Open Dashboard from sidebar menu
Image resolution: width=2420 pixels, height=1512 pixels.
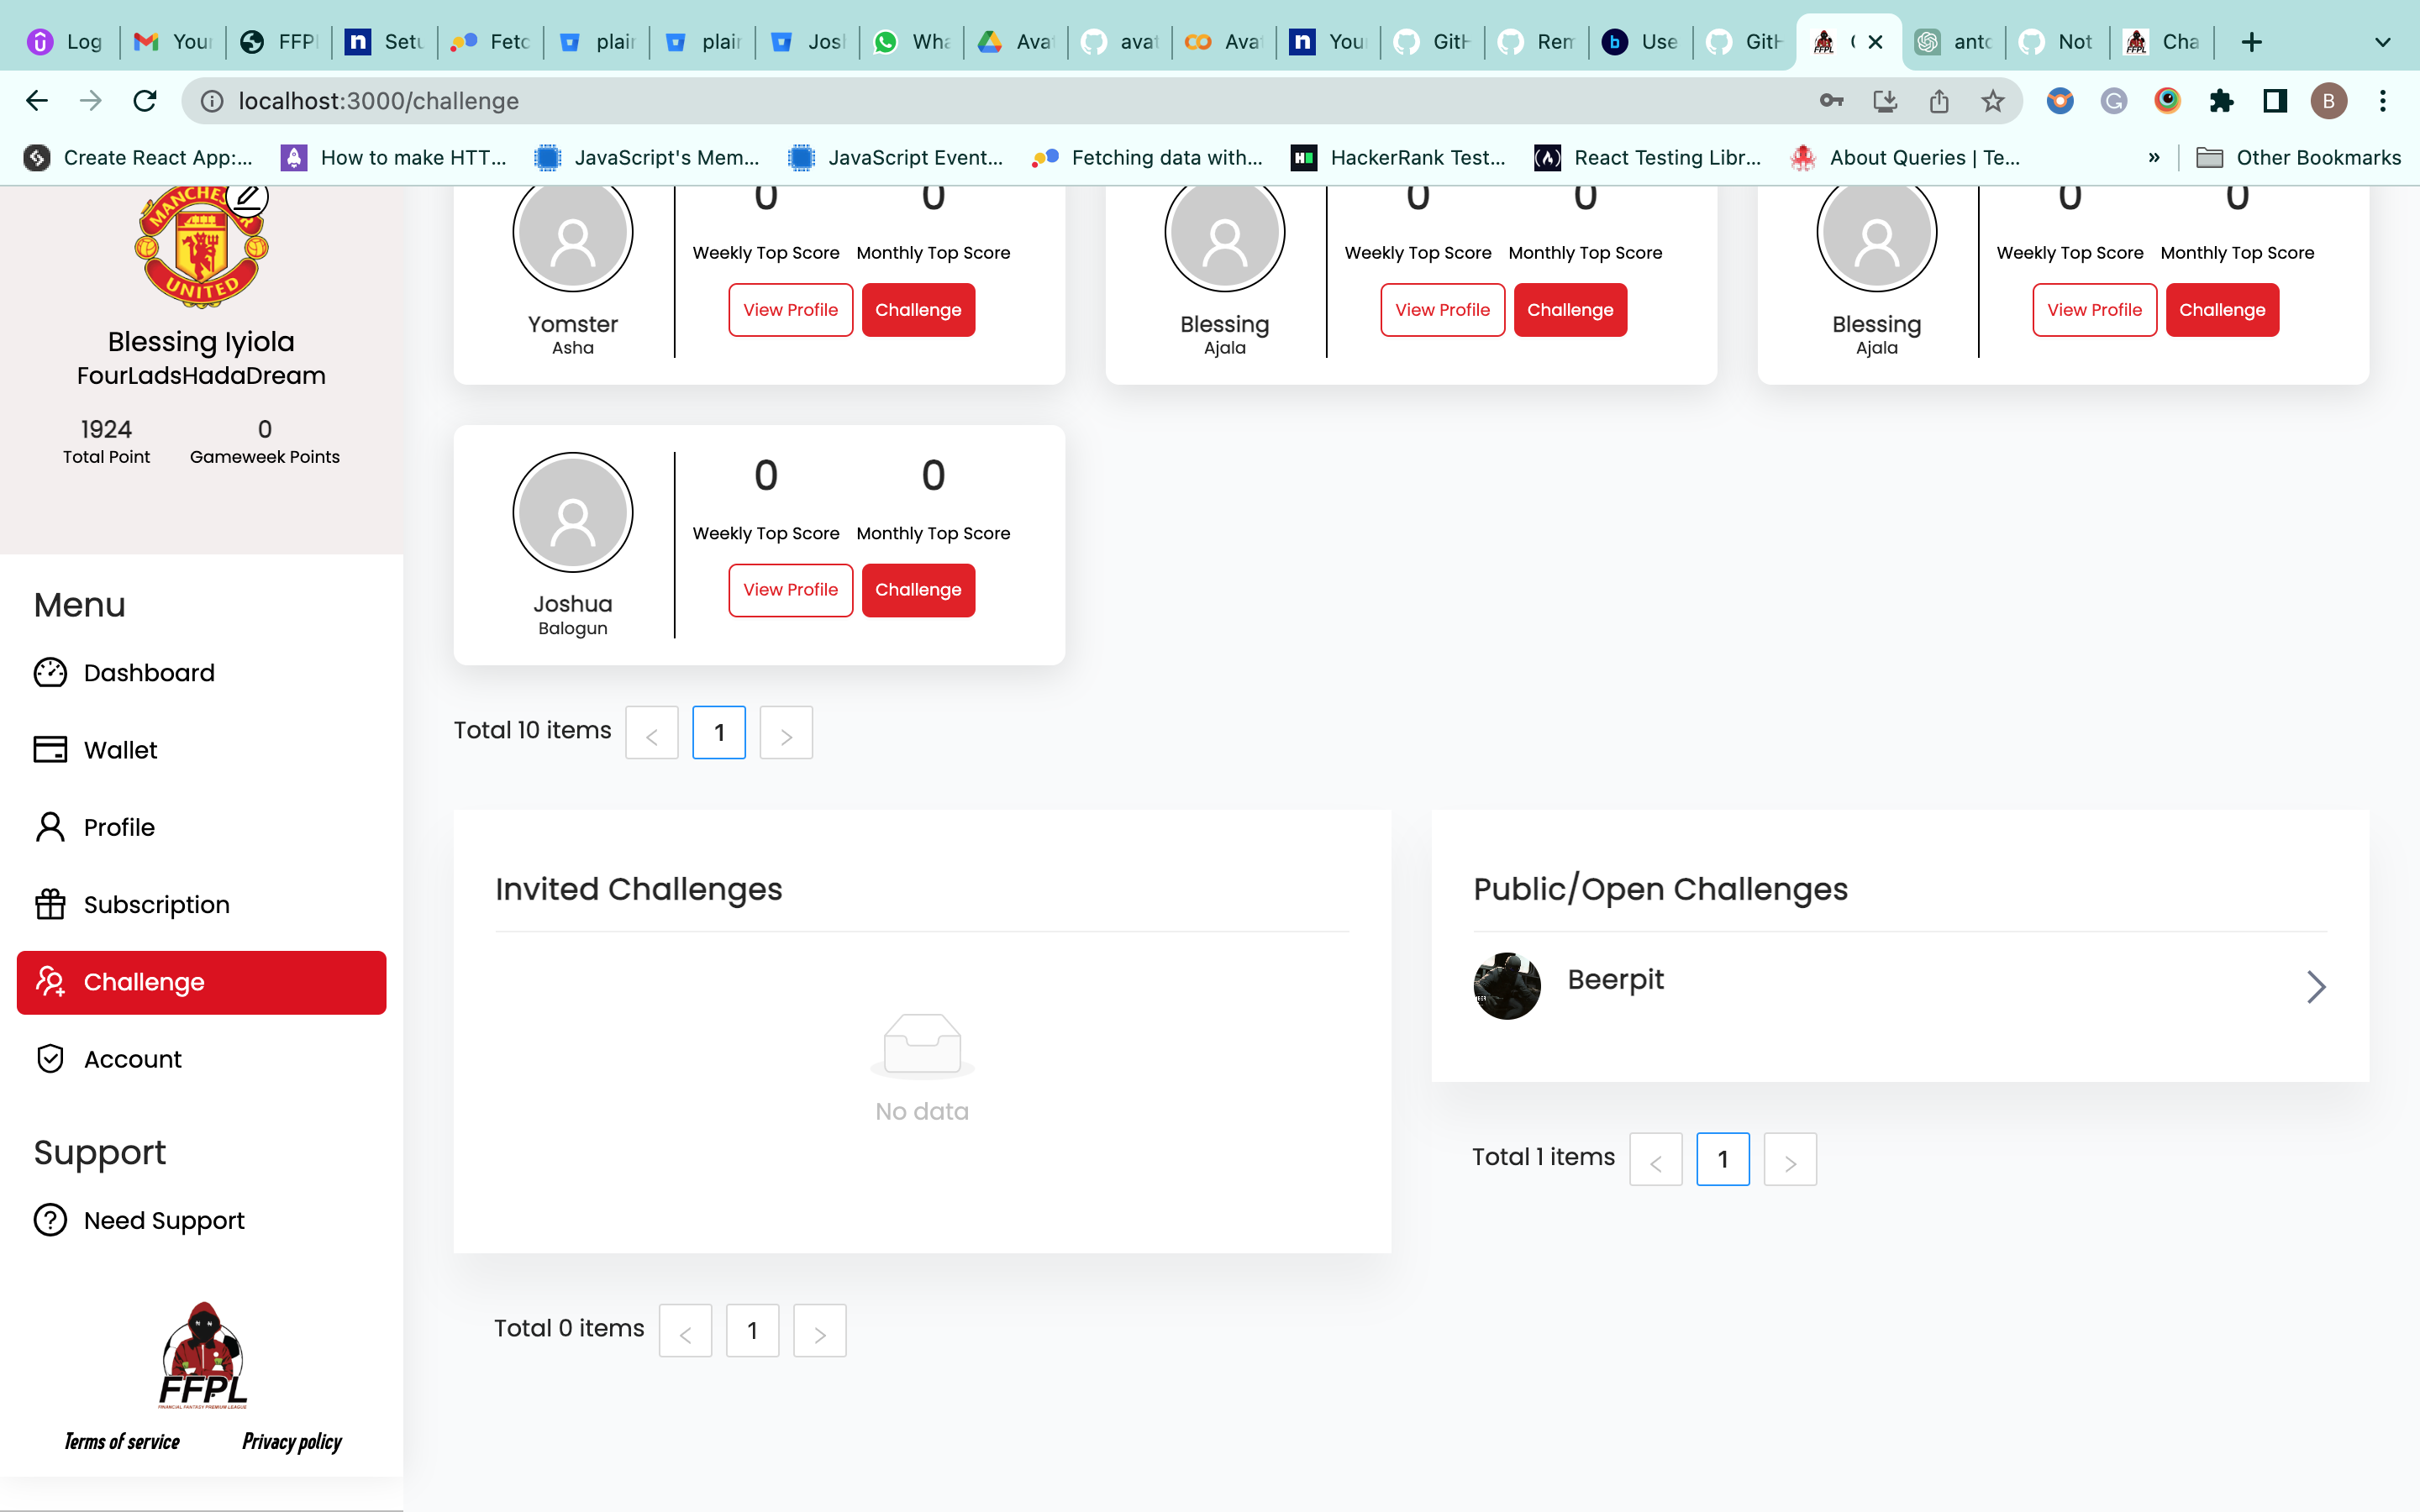pyautogui.click(x=148, y=672)
